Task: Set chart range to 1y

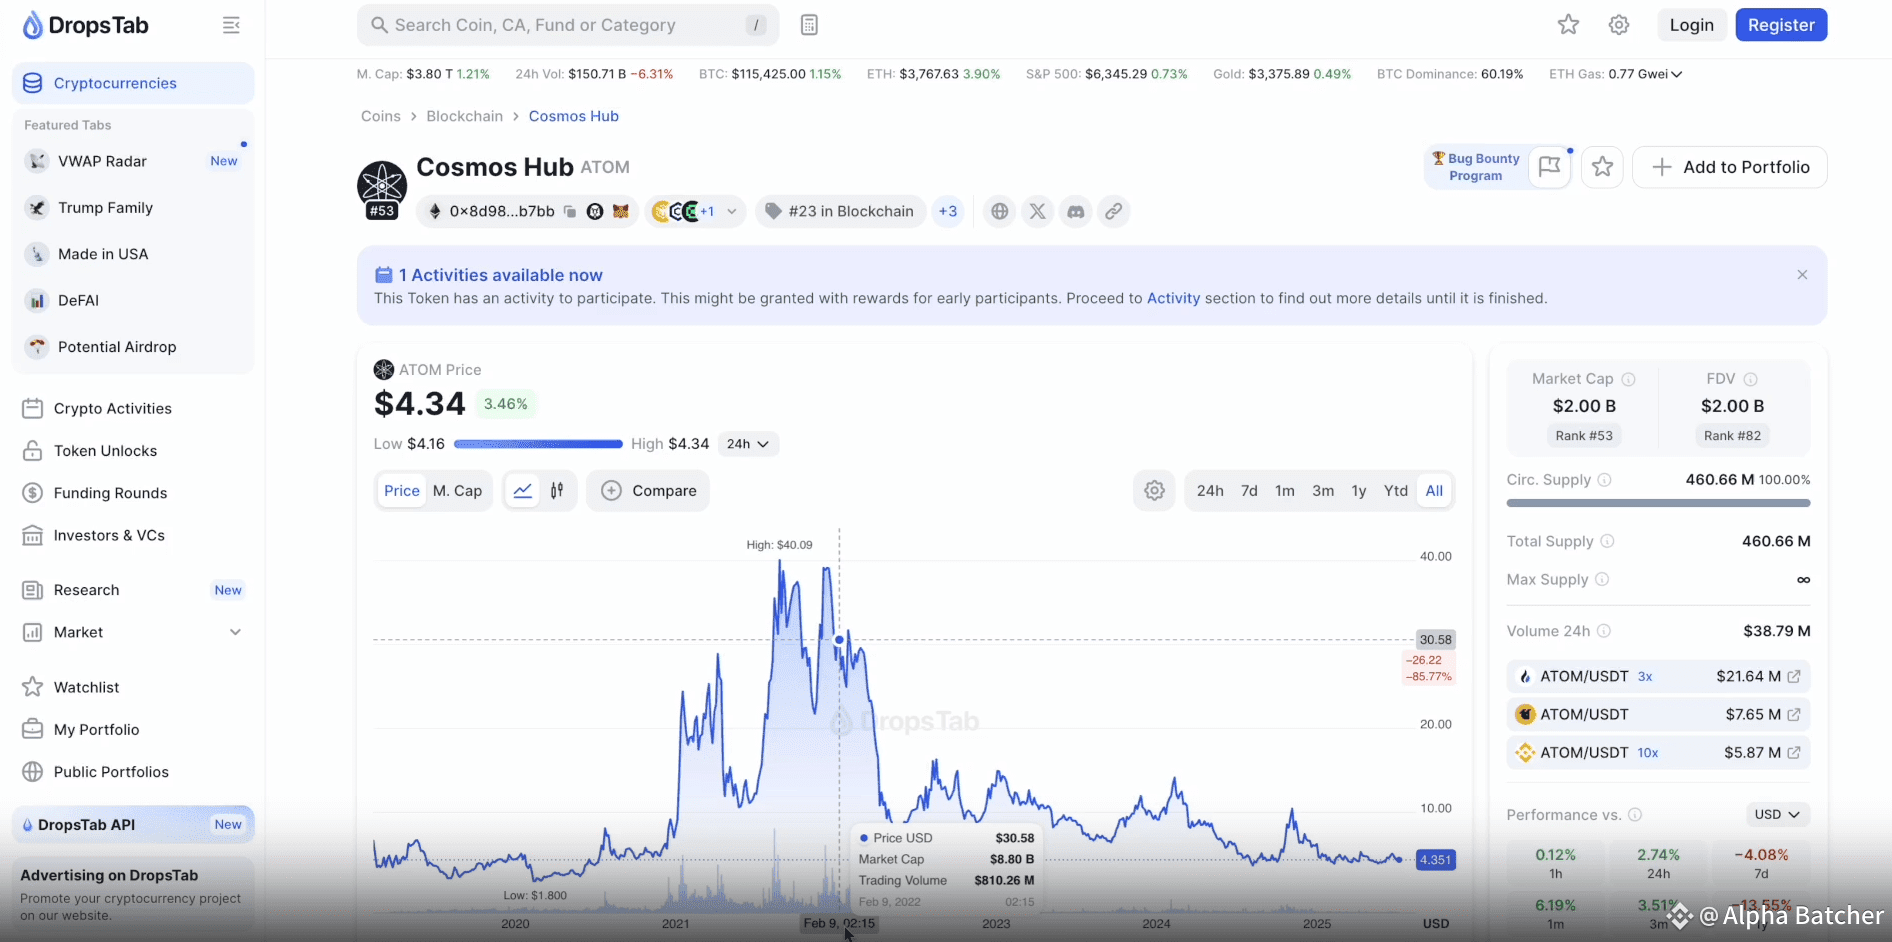Action: [x=1359, y=491]
